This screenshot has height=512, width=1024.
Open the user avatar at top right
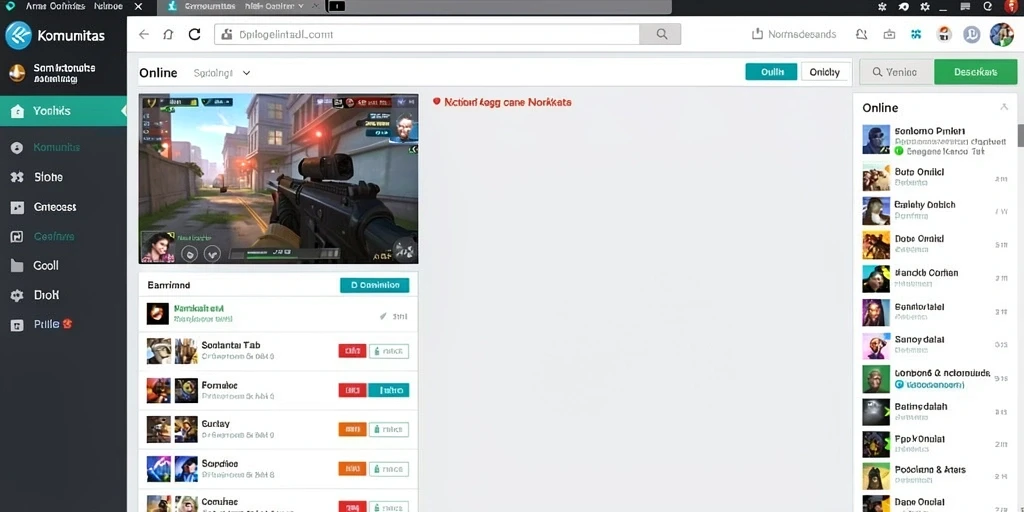pos(1001,34)
